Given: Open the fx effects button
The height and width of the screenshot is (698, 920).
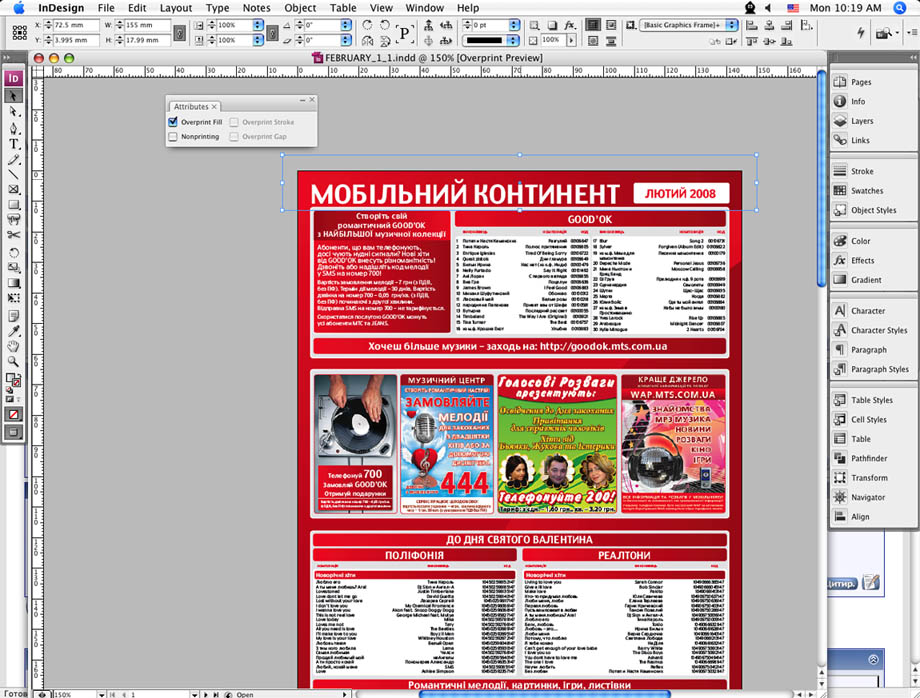Looking at the screenshot, I should (570, 25).
